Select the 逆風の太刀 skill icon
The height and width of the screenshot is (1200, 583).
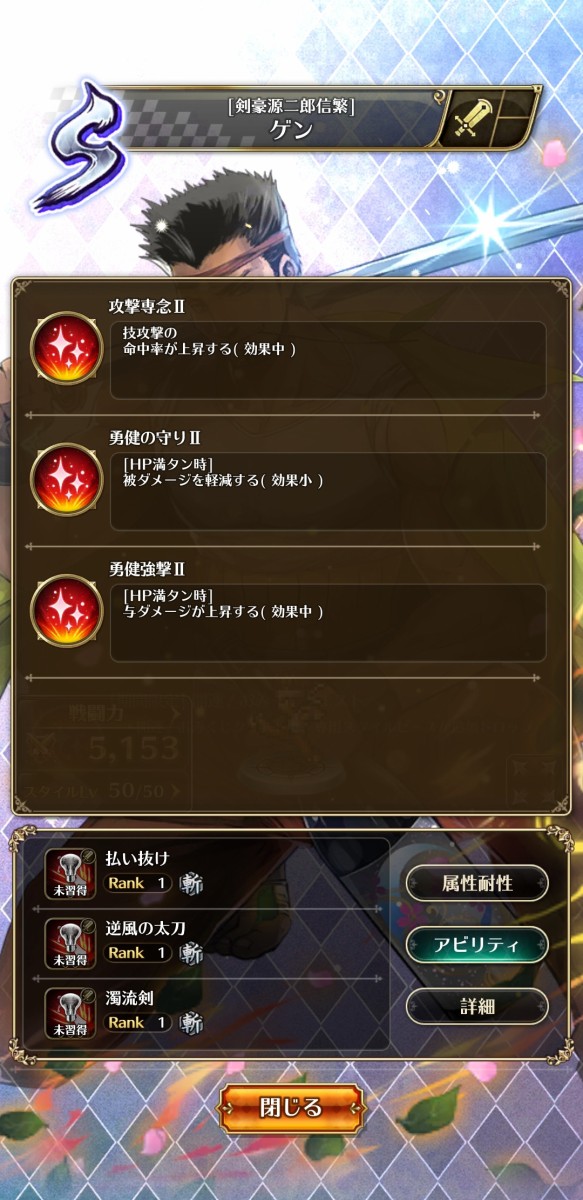[x=71, y=944]
